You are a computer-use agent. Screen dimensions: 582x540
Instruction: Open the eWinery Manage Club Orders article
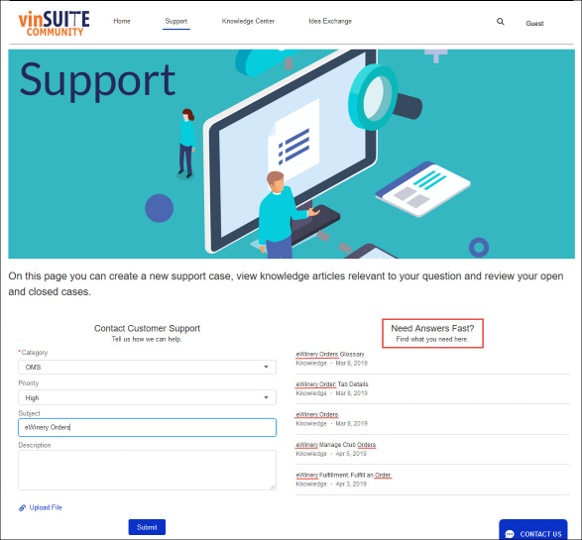click(336, 445)
